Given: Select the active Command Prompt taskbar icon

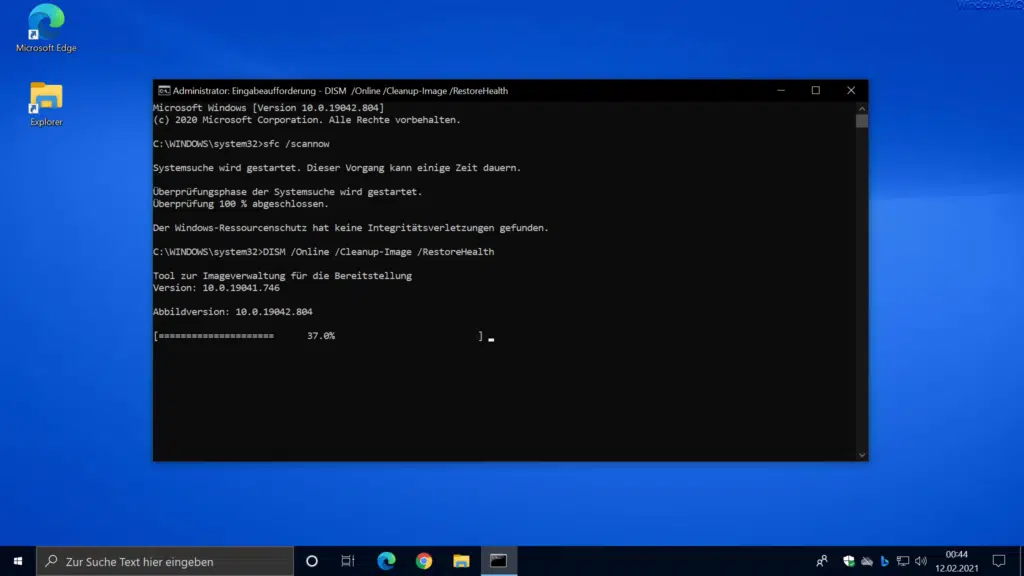Looking at the screenshot, I should 498,561.
